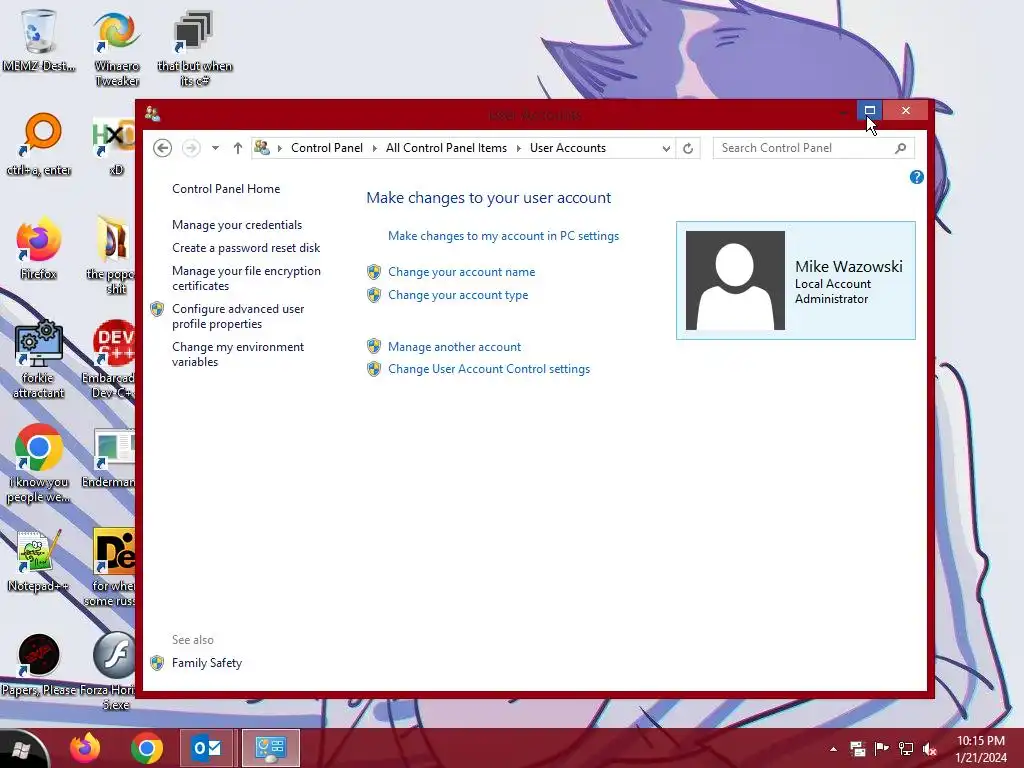Click the muted volume tray icon

(x=930, y=749)
